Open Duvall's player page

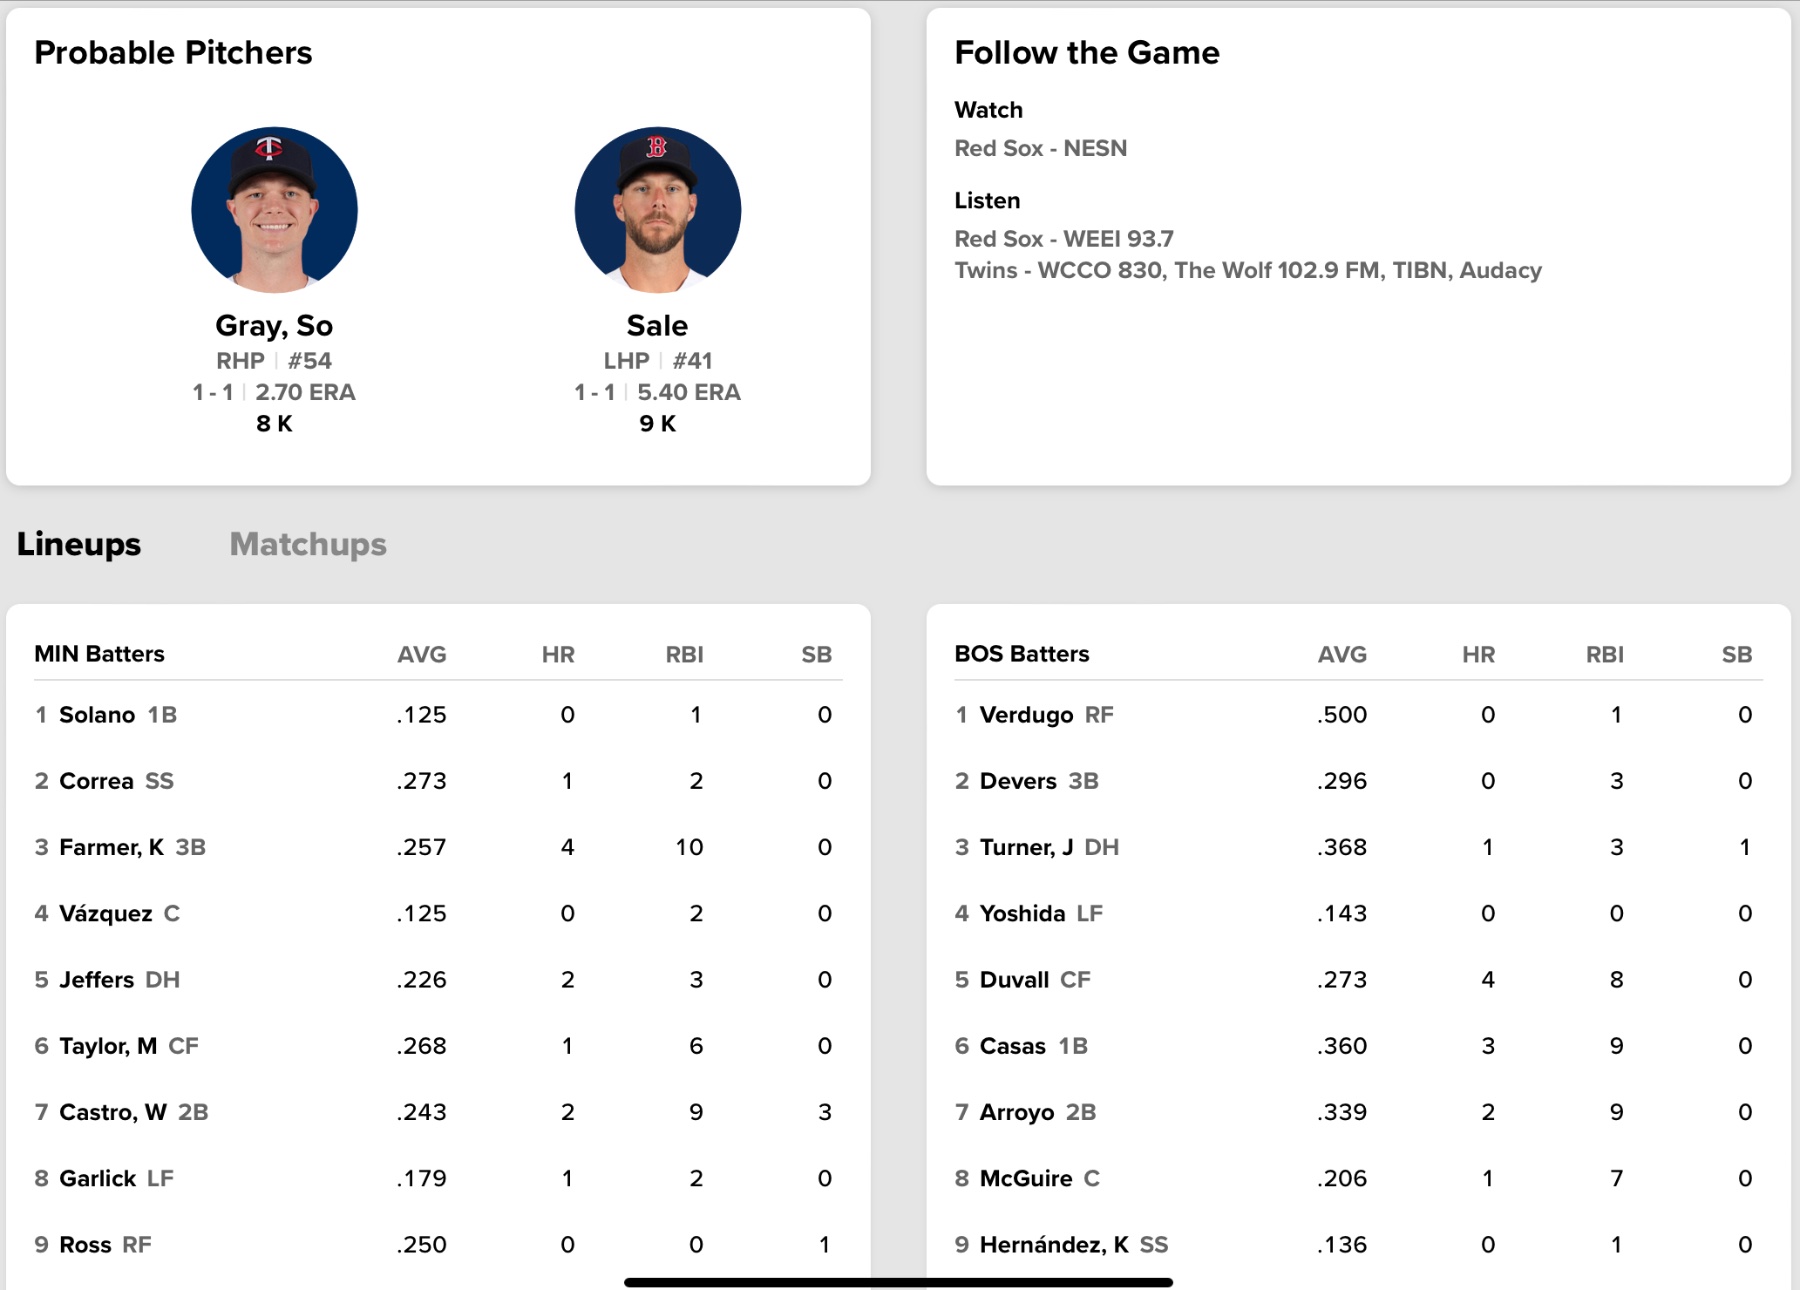(1014, 980)
